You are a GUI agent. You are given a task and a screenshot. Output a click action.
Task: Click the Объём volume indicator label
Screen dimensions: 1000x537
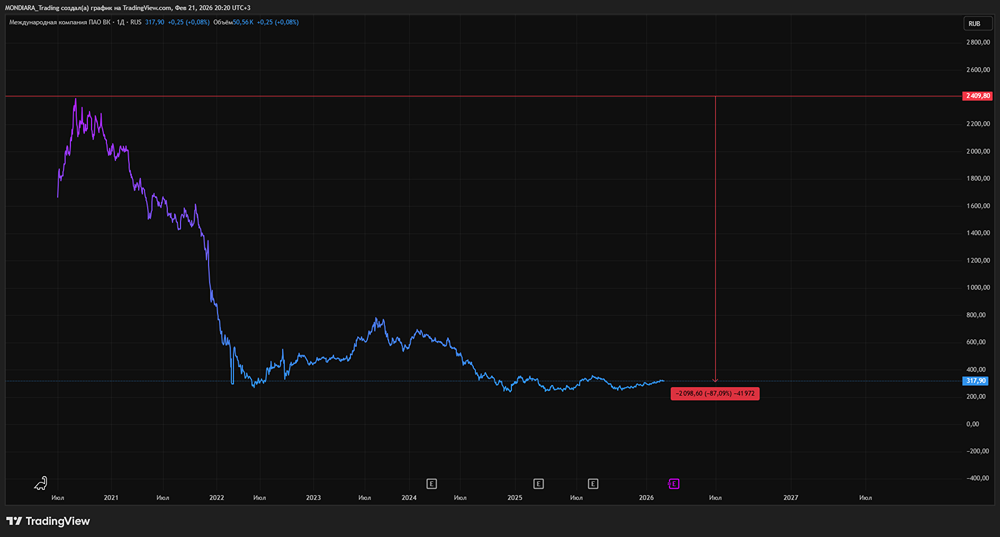tap(222, 21)
